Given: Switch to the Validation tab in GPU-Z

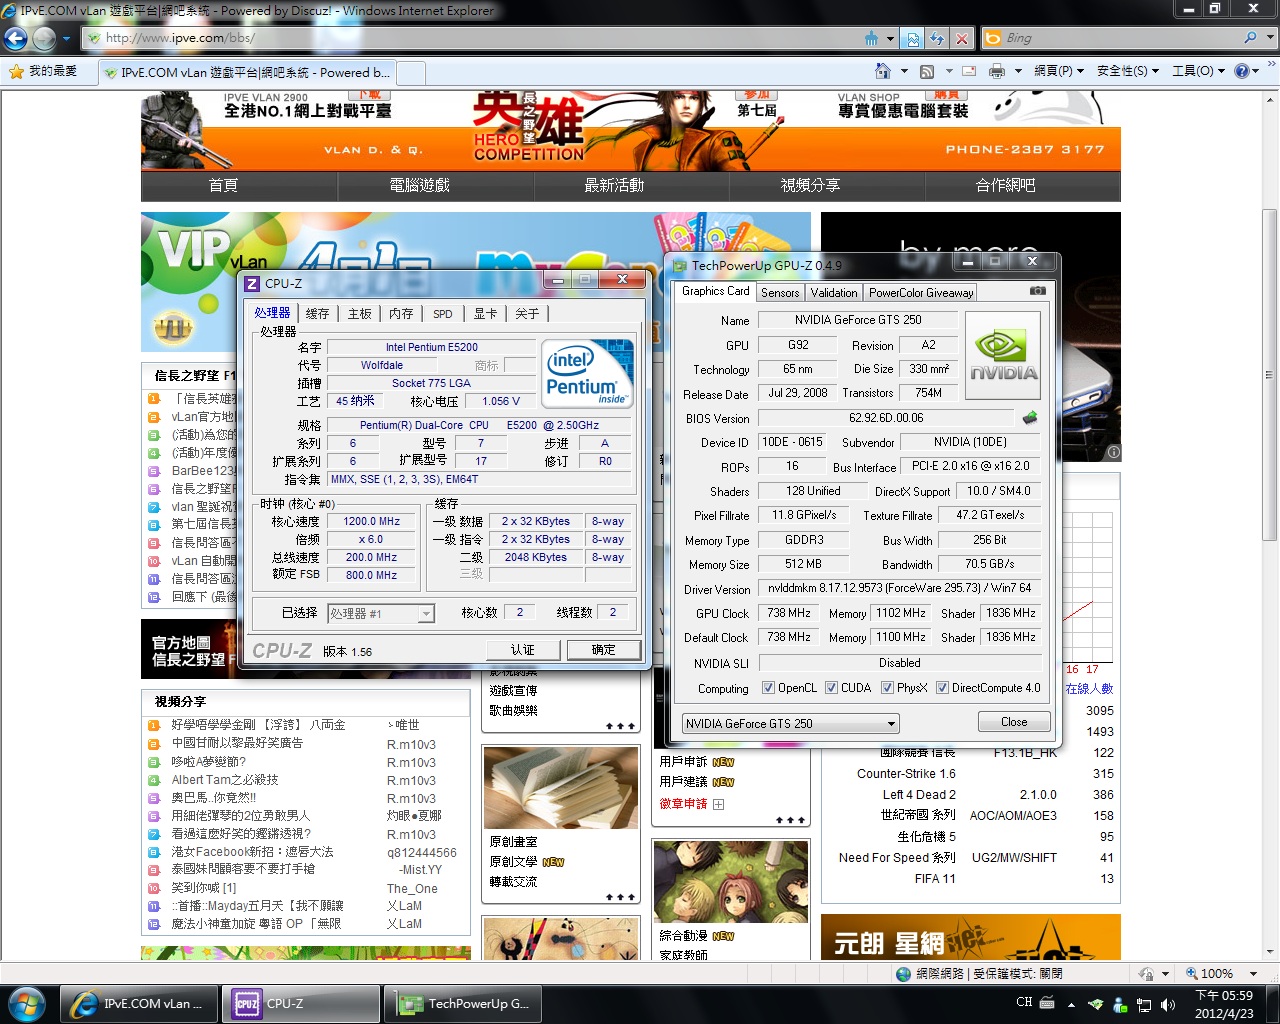Looking at the screenshot, I should [x=834, y=293].
